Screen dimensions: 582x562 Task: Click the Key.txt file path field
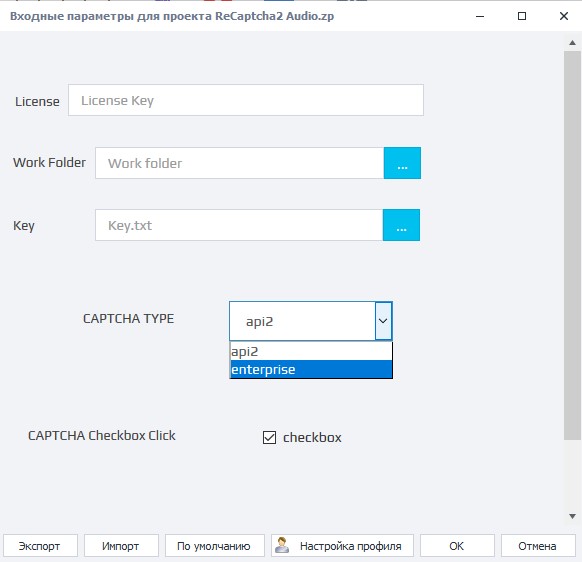point(239,225)
